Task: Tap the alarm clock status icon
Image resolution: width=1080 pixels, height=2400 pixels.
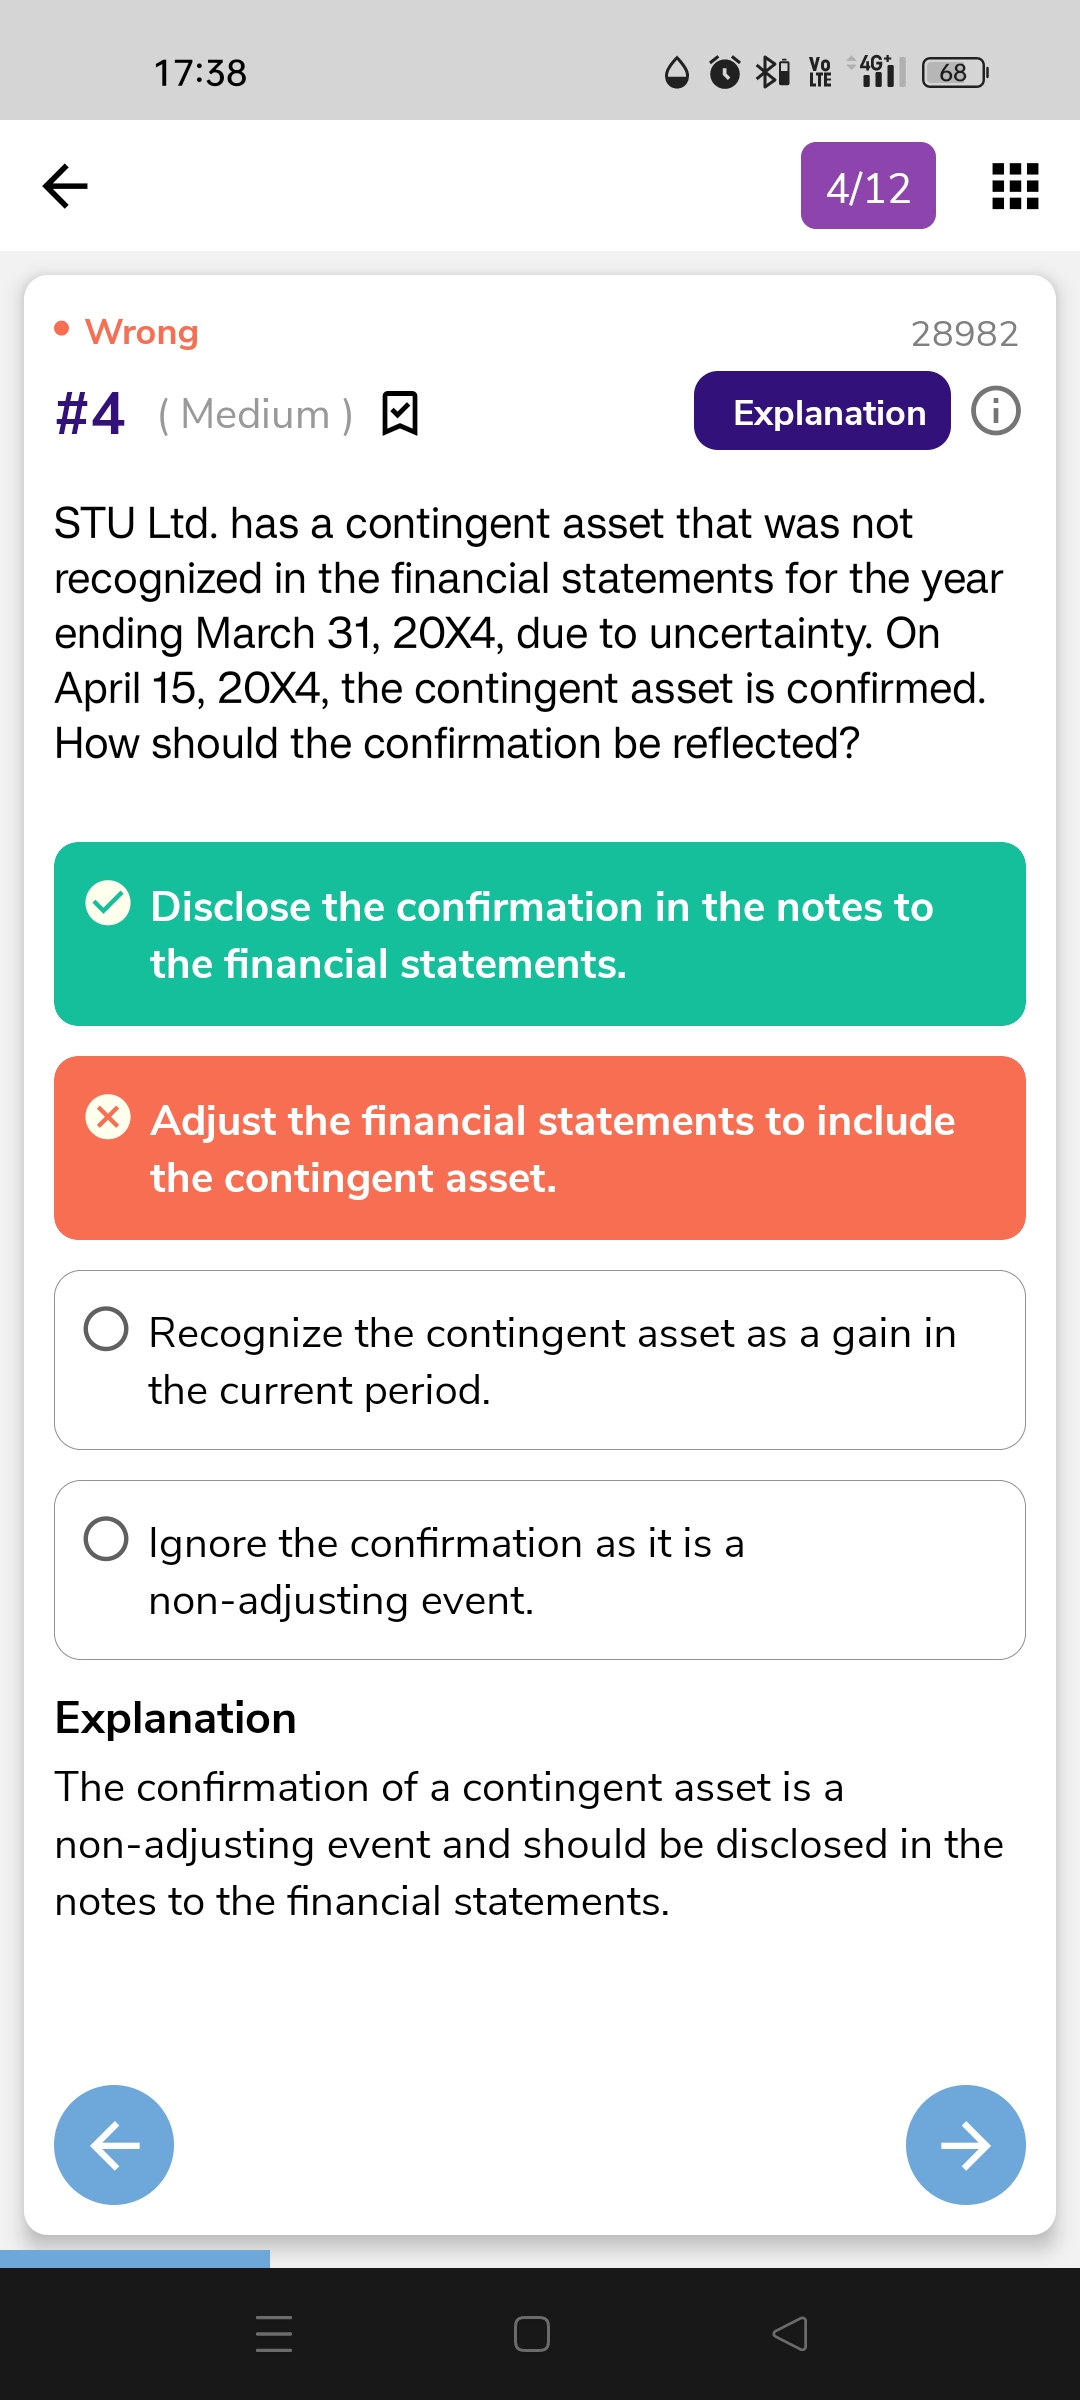Action: tap(725, 72)
